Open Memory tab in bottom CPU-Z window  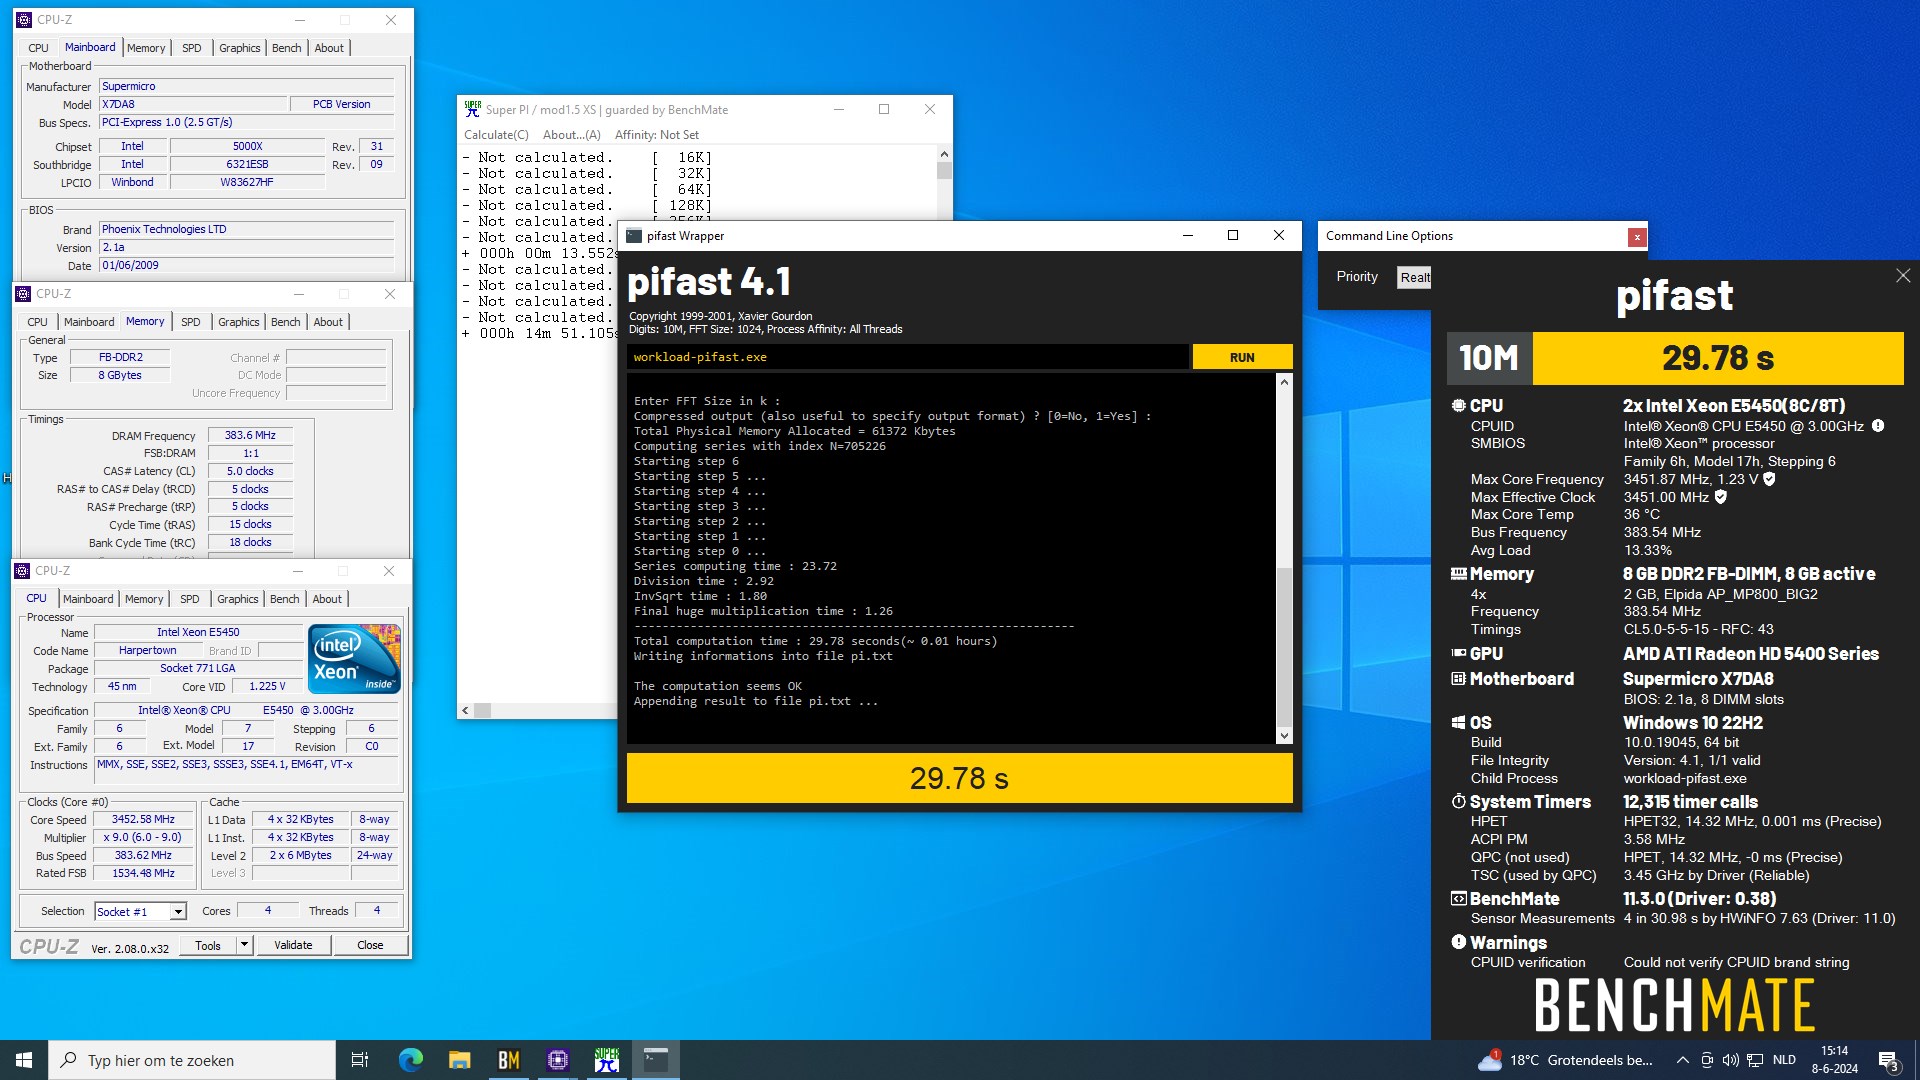[x=143, y=599]
